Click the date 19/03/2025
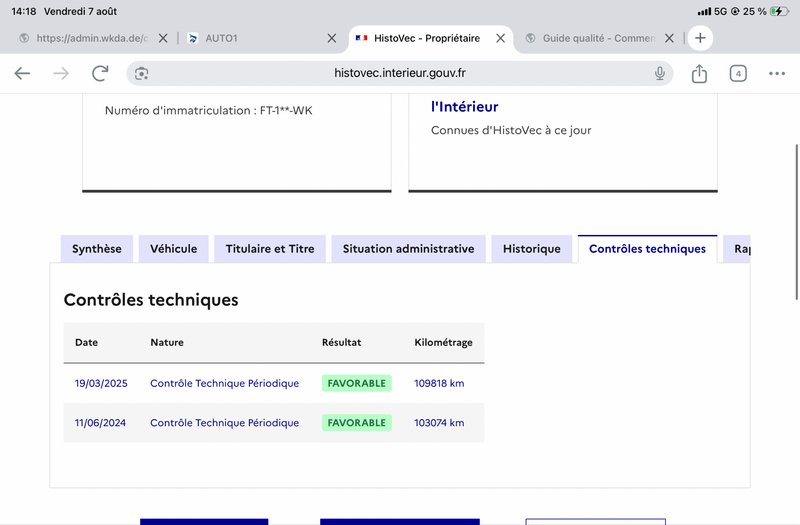Viewport: 800px width, 525px height. tap(101, 383)
